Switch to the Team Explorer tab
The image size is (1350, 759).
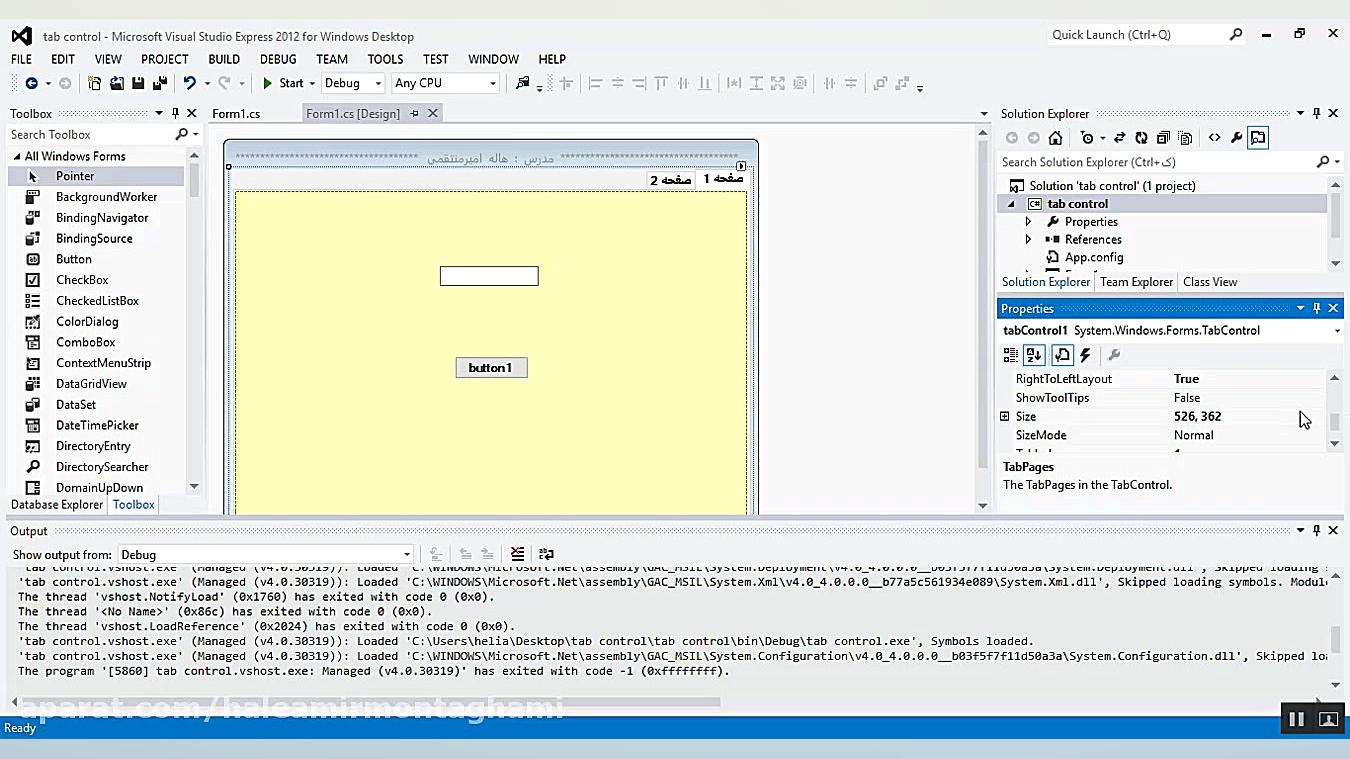coord(1136,282)
